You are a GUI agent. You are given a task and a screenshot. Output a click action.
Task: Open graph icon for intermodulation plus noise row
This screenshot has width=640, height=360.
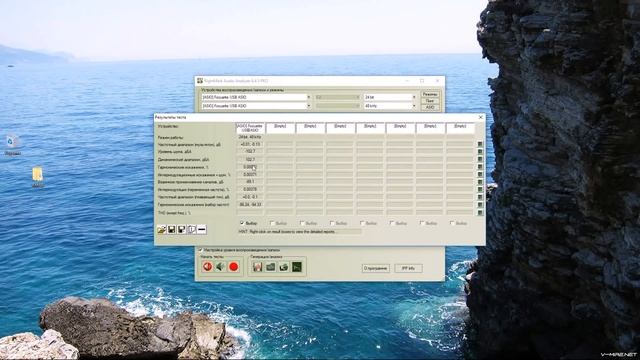[x=480, y=174]
